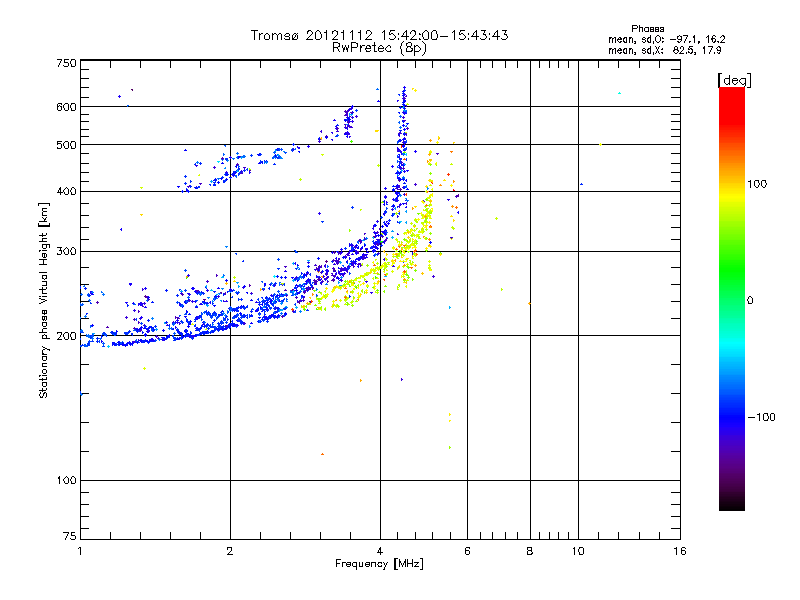
Task: Click the 'mean, sd,O: -97.1, 16.2' statistic
Action: point(666,39)
